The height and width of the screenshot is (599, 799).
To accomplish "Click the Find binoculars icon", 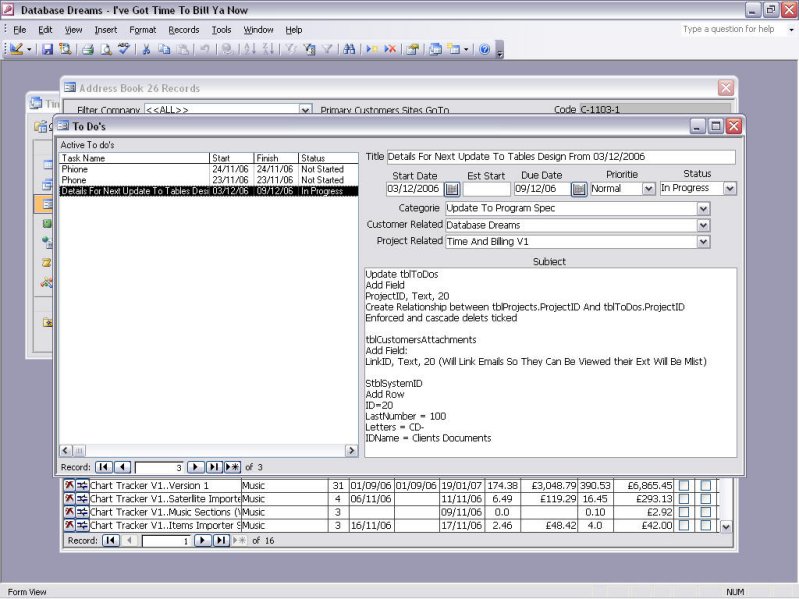I will (x=350, y=49).
